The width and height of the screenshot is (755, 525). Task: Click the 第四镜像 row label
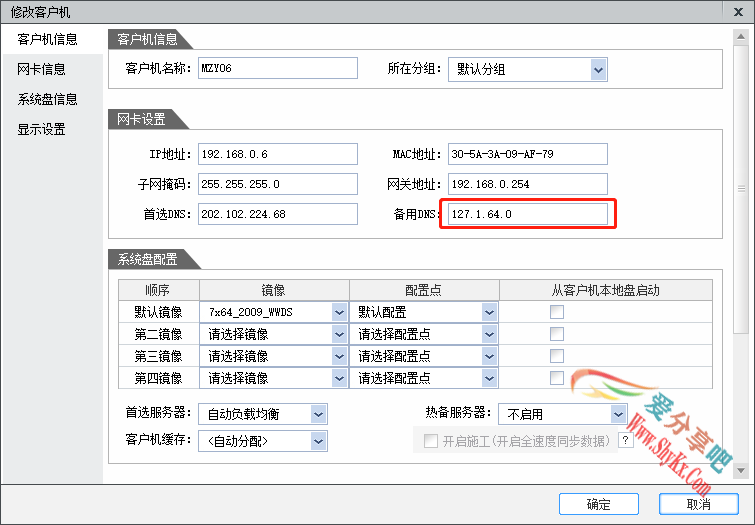[x=158, y=378]
